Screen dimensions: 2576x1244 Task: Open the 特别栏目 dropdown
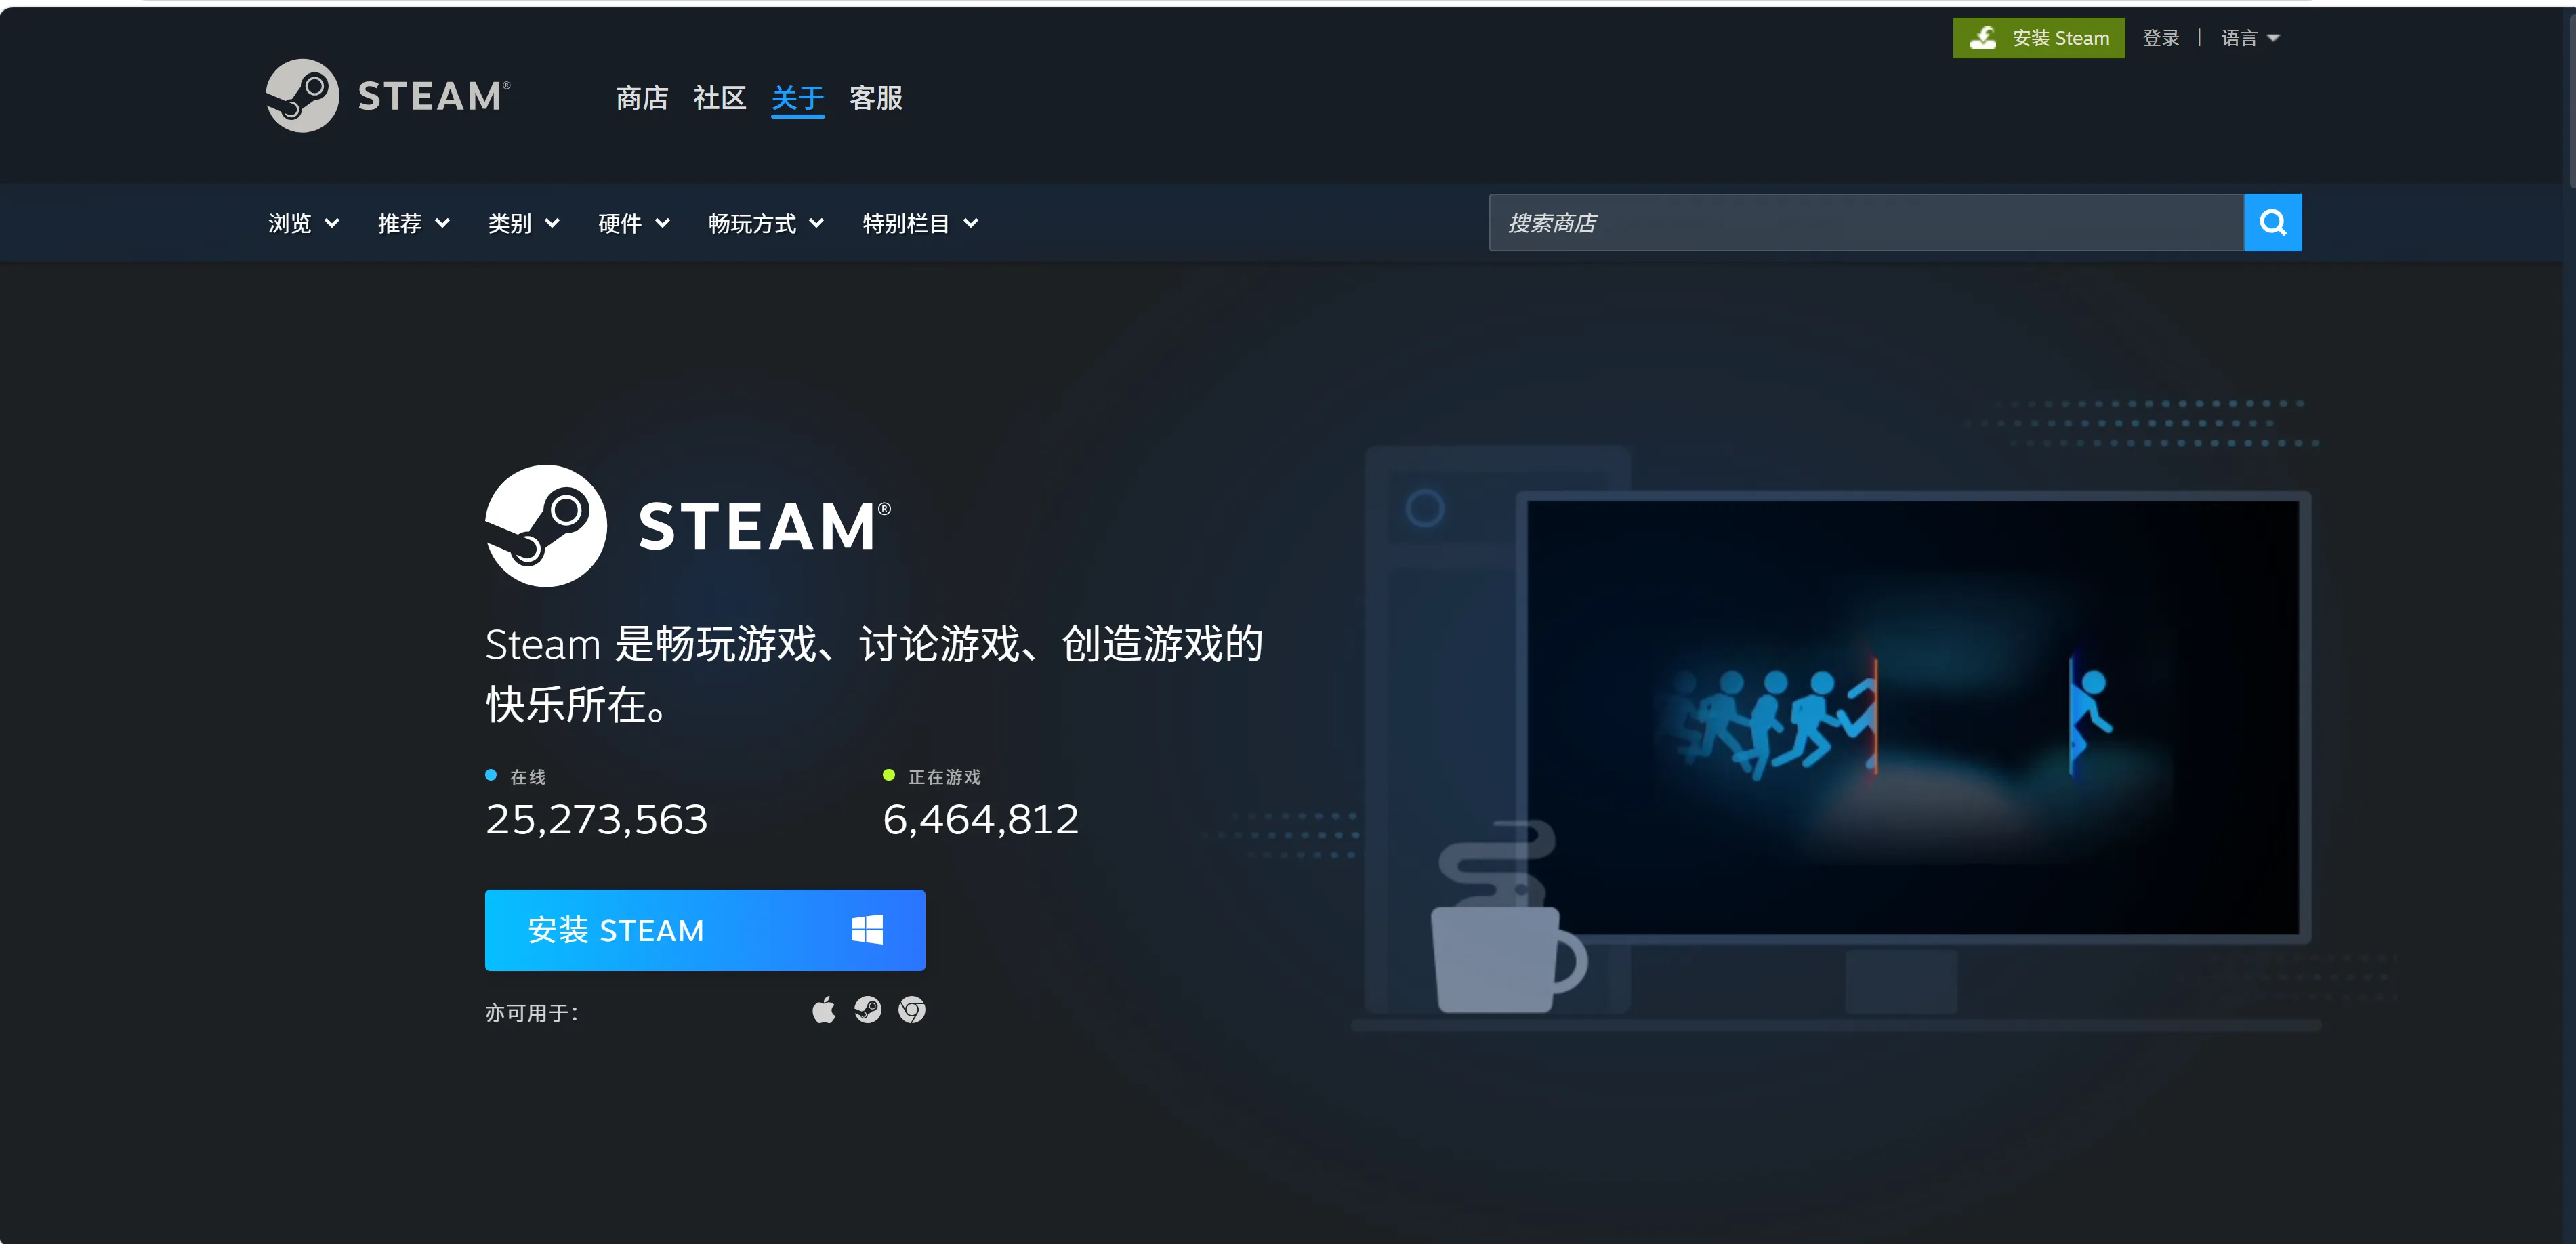pyautogui.click(x=917, y=223)
